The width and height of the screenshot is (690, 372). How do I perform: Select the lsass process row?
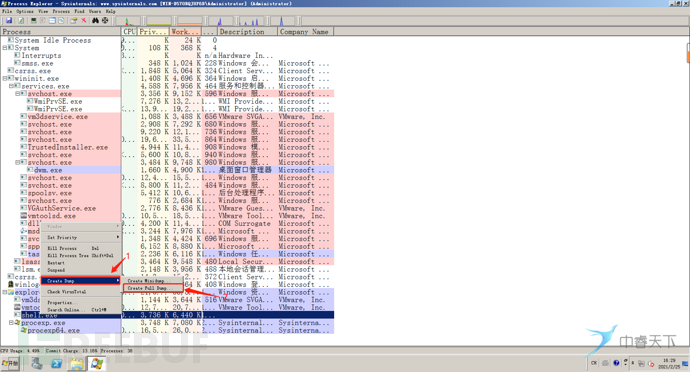pyautogui.click(x=167, y=262)
